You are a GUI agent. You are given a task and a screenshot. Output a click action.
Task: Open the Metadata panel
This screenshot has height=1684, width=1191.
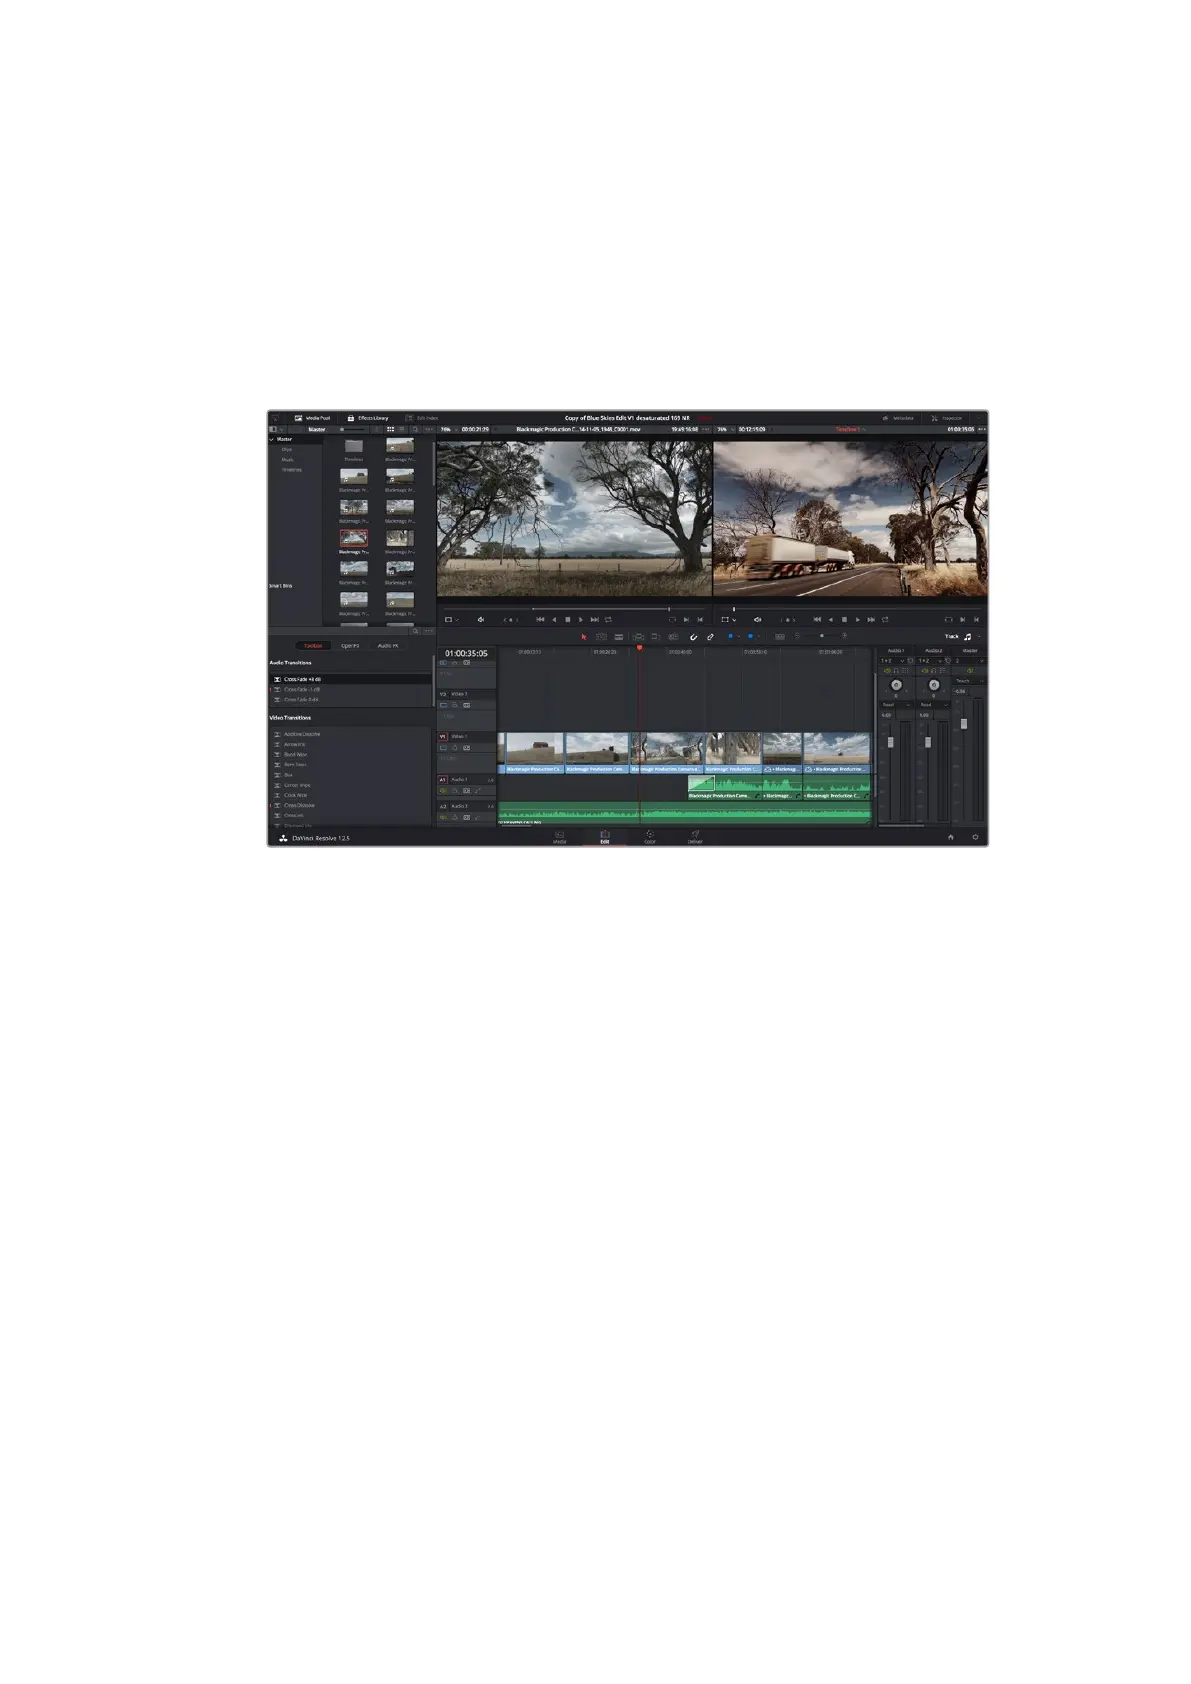coord(898,418)
